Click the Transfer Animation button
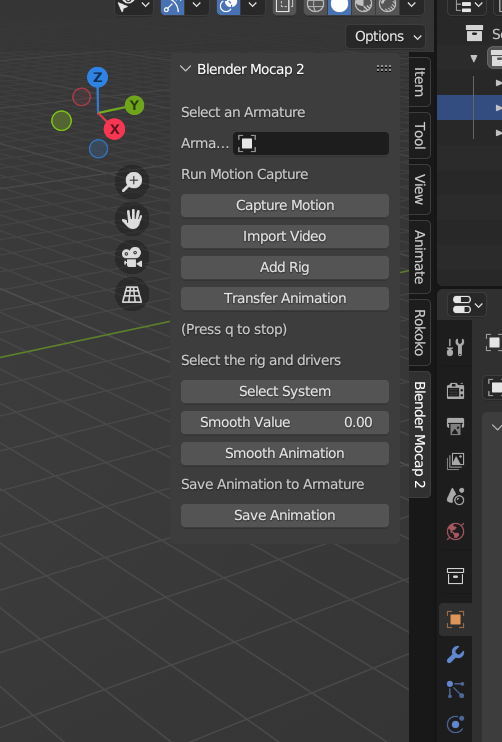Image resolution: width=502 pixels, height=742 pixels. 285,298
